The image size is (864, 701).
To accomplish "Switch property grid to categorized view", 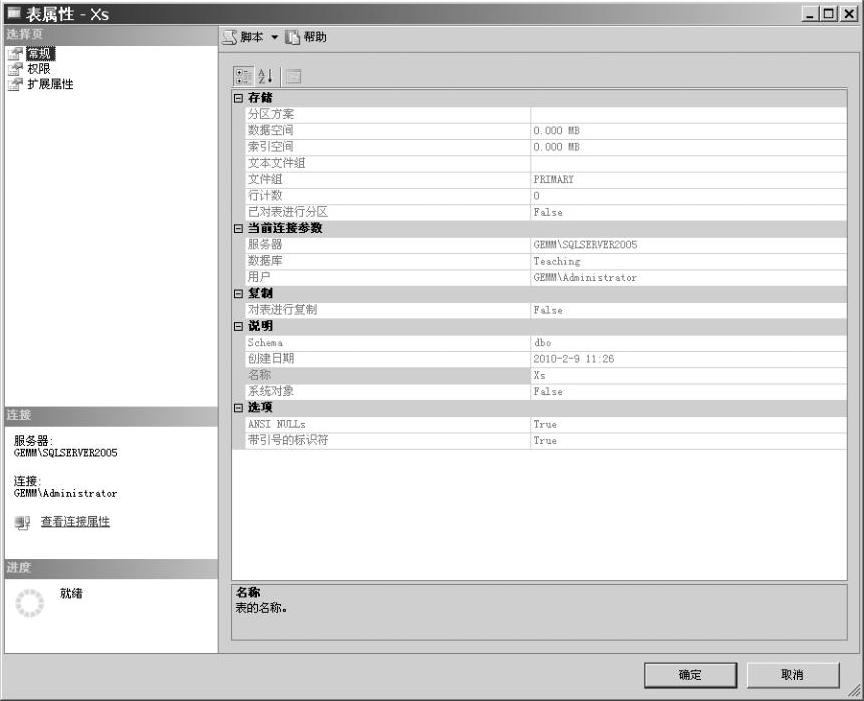I will (244, 76).
